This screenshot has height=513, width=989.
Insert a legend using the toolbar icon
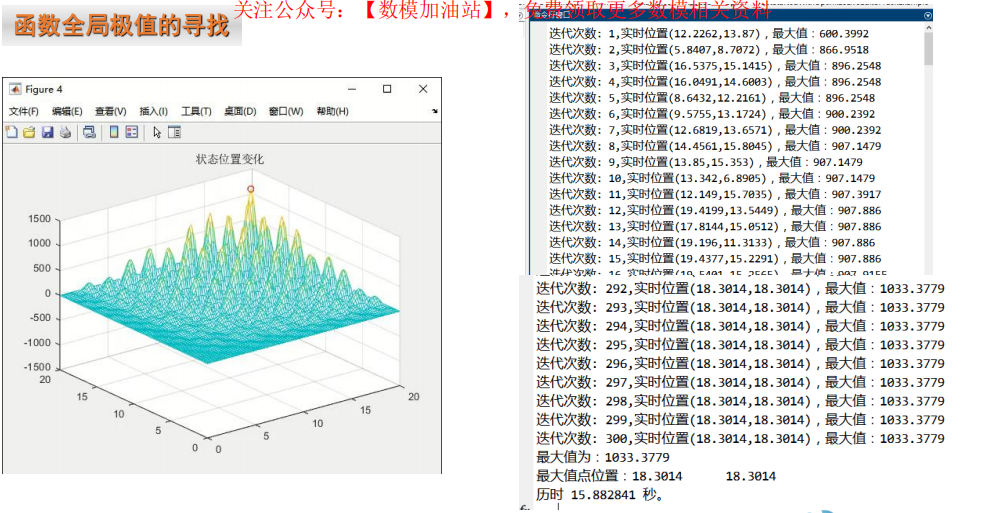pyautogui.click(x=132, y=132)
